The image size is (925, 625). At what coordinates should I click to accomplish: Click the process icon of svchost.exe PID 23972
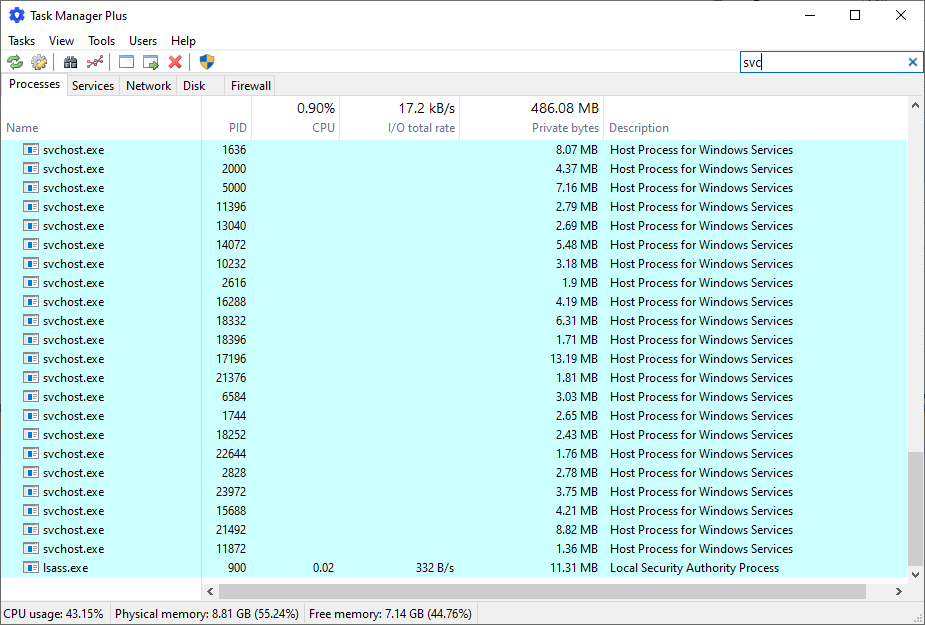click(31, 491)
